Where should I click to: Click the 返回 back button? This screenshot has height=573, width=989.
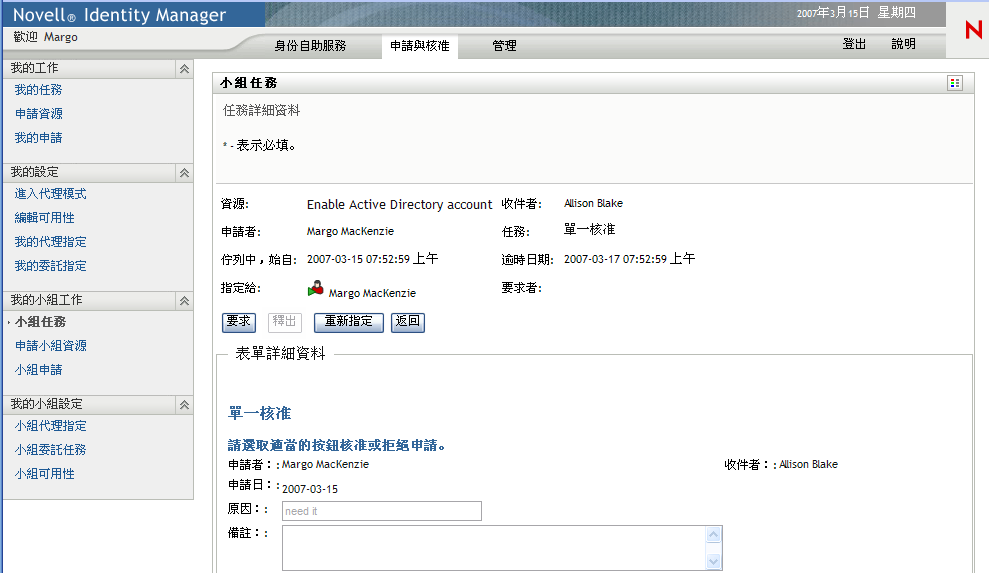tap(407, 322)
